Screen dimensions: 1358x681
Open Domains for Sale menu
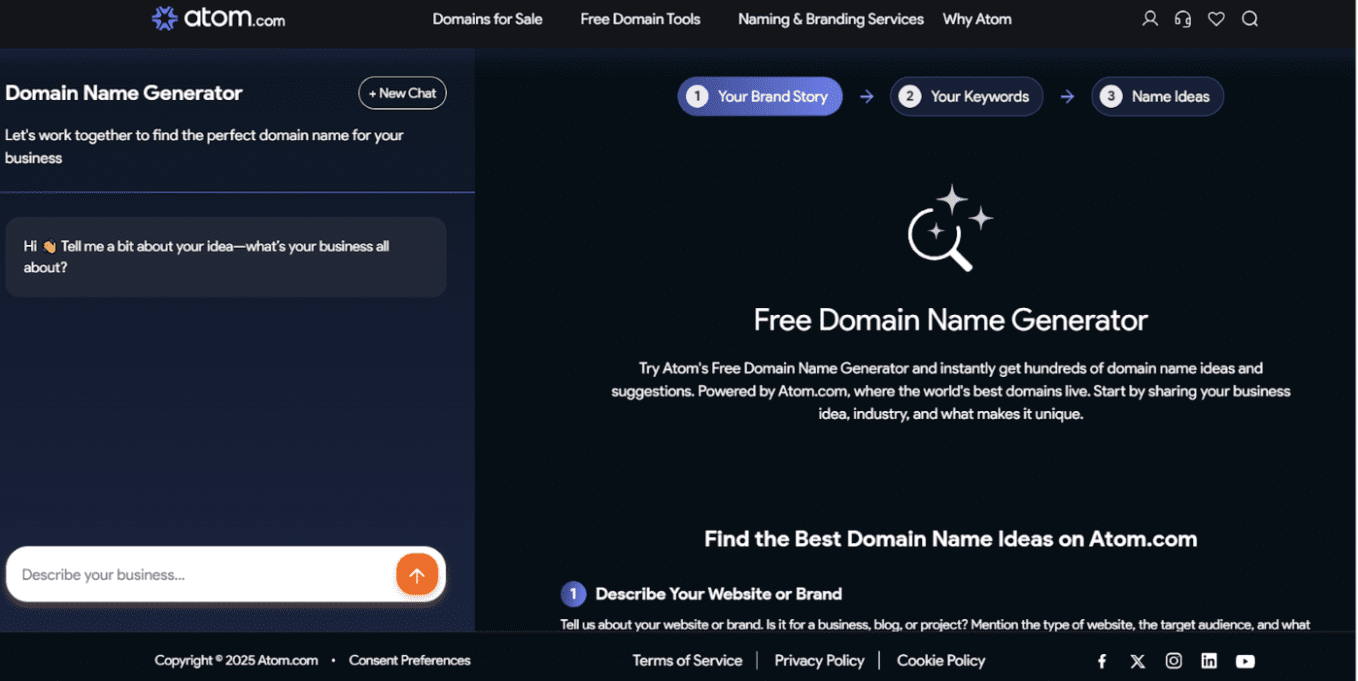487,19
